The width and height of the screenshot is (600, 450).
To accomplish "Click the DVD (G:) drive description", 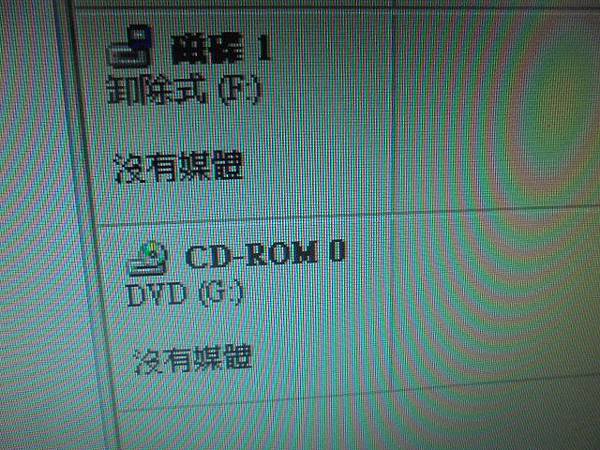I will pyautogui.click(x=185, y=294).
